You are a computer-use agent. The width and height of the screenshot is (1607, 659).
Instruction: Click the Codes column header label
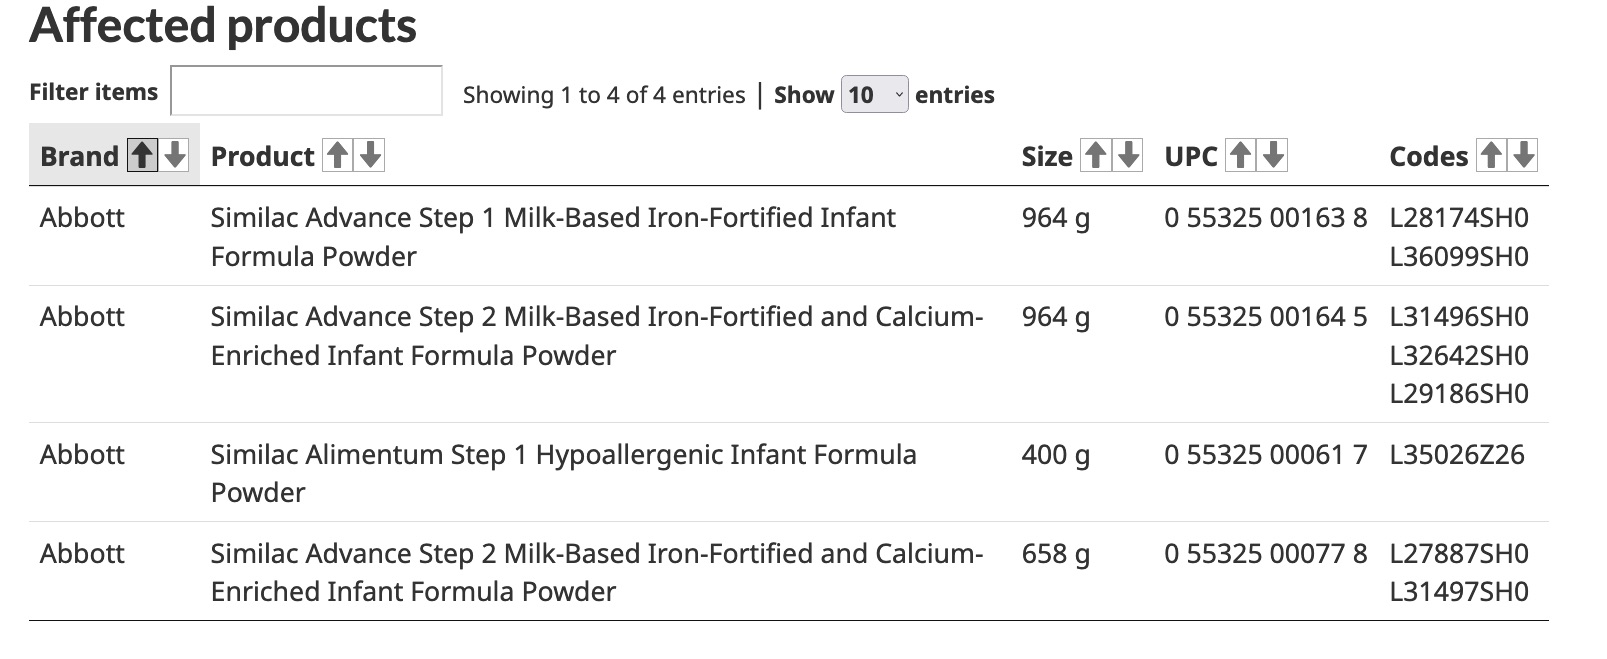click(1428, 156)
